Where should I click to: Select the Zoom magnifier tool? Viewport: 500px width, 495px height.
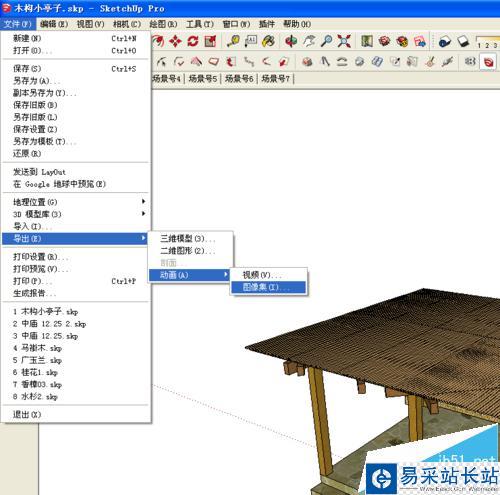click(327, 41)
